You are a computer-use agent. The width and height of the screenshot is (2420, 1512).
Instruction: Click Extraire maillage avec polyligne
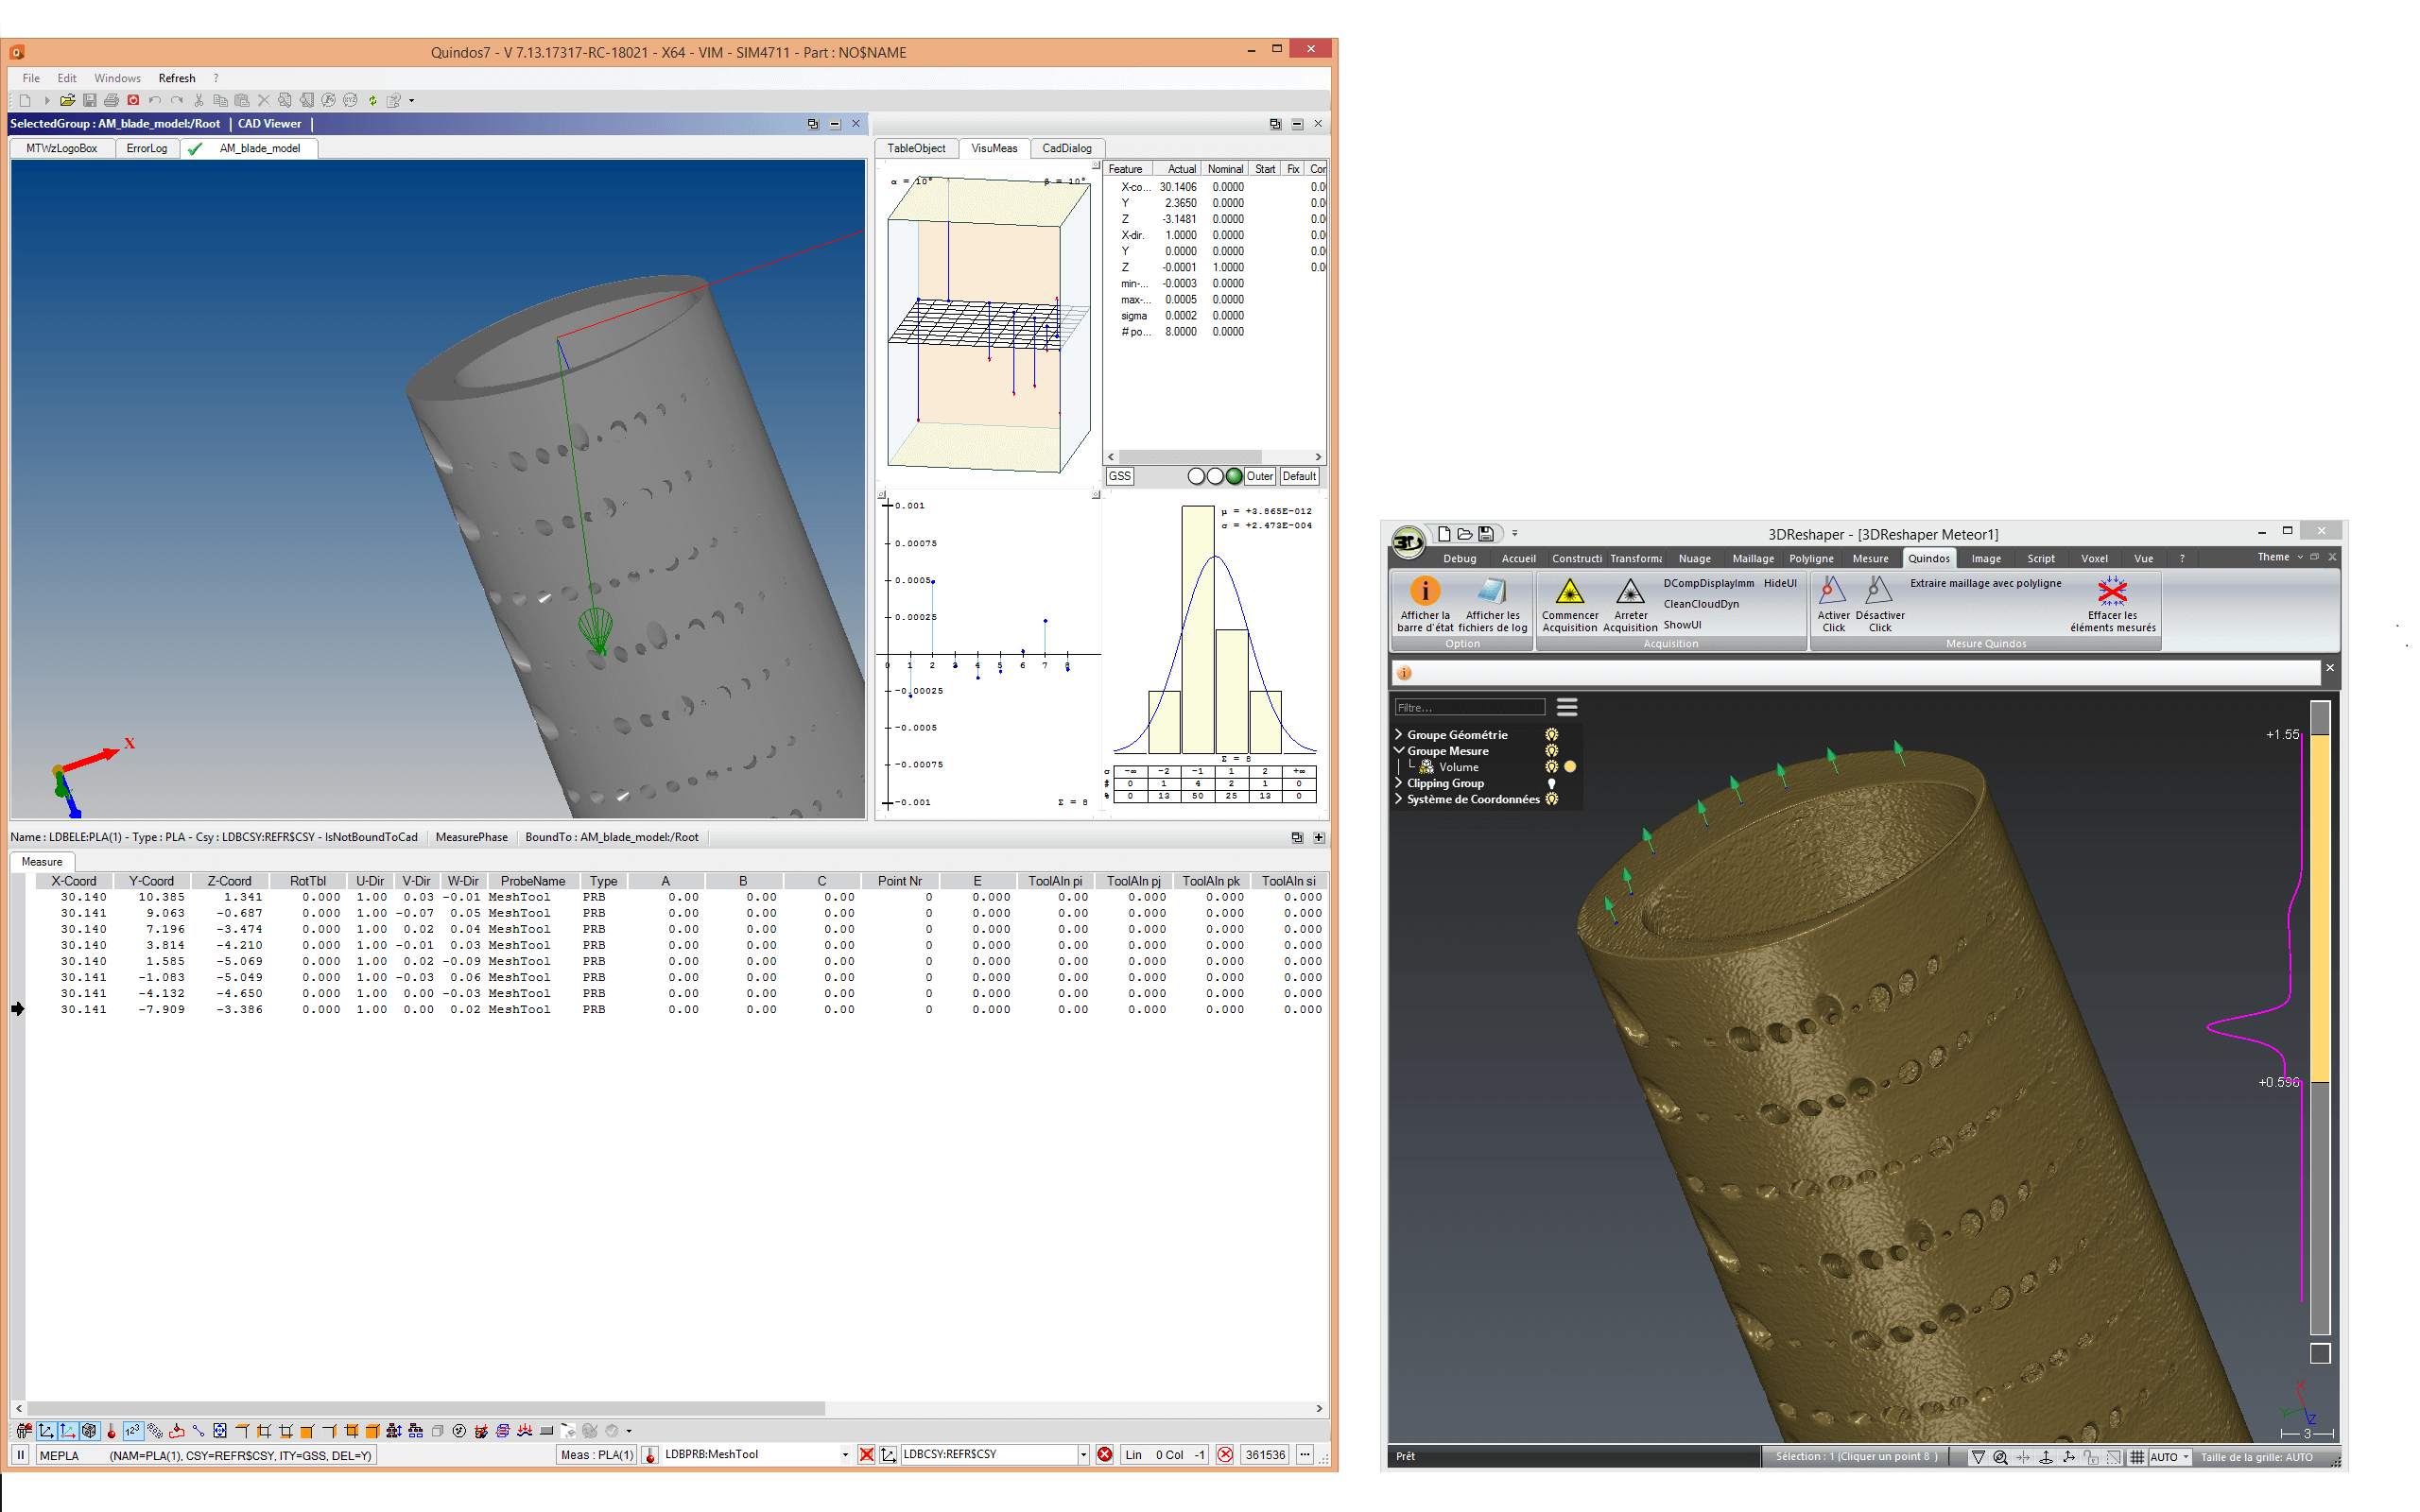1985,583
